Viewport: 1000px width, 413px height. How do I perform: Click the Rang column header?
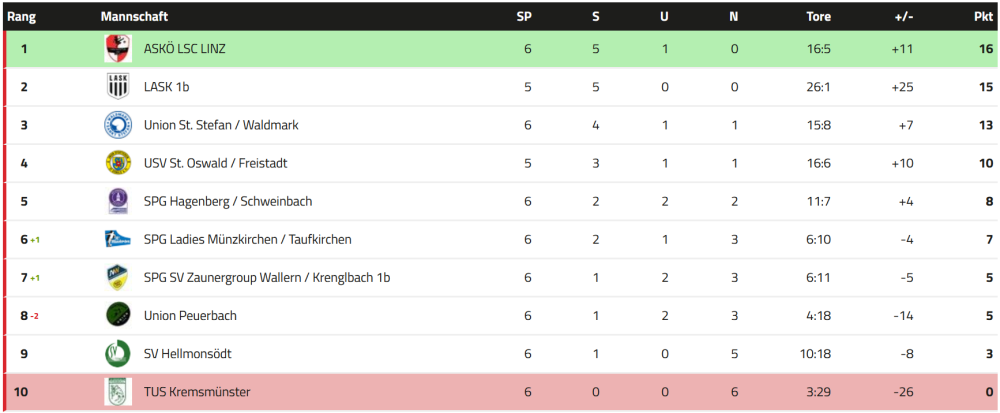pos(22,16)
